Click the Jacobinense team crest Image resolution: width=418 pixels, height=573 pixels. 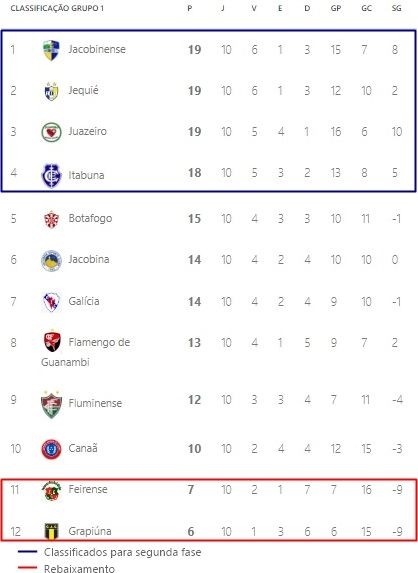click(51, 50)
